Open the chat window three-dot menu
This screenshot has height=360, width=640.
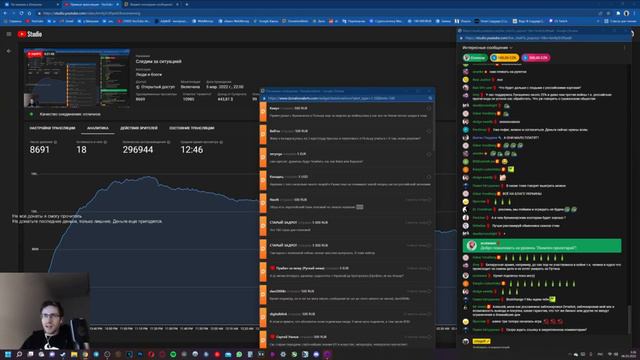click(624, 48)
